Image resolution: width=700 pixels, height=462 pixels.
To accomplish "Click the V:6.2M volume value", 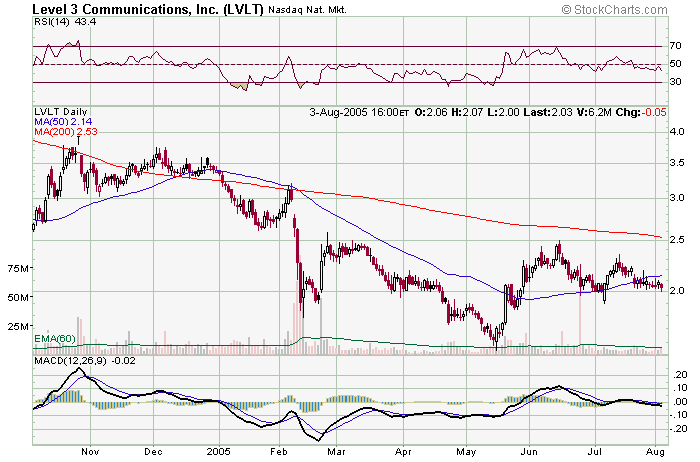I will click(594, 112).
